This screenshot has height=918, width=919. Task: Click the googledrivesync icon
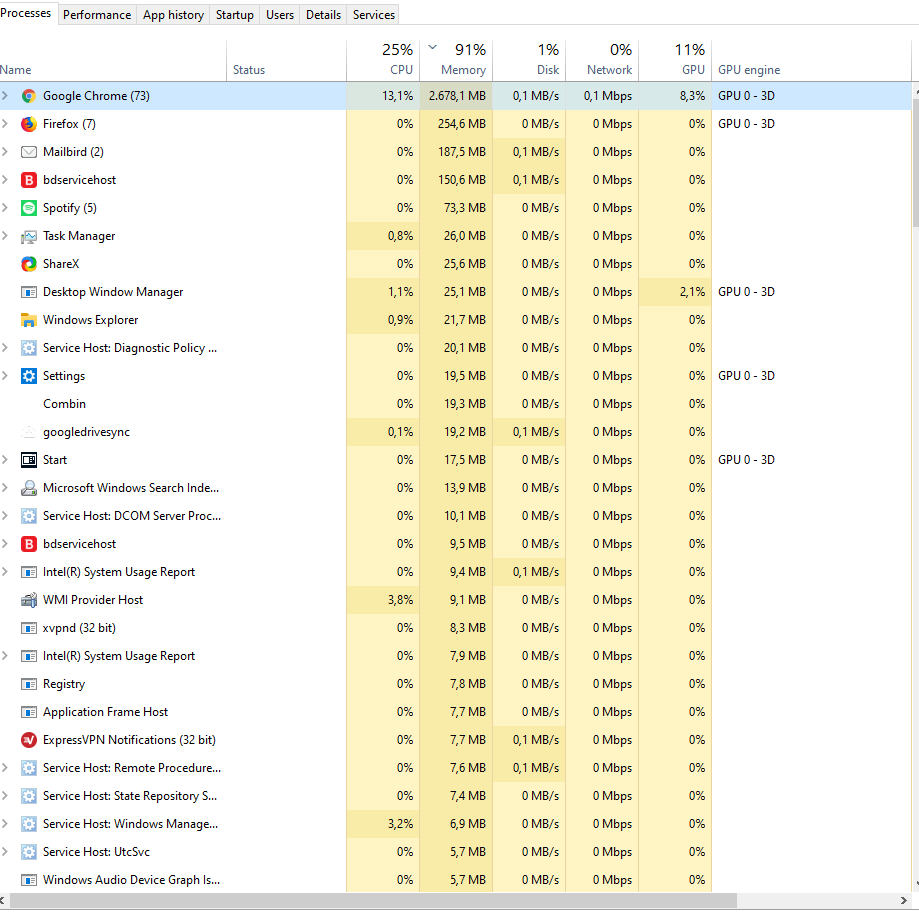pos(28,432)
